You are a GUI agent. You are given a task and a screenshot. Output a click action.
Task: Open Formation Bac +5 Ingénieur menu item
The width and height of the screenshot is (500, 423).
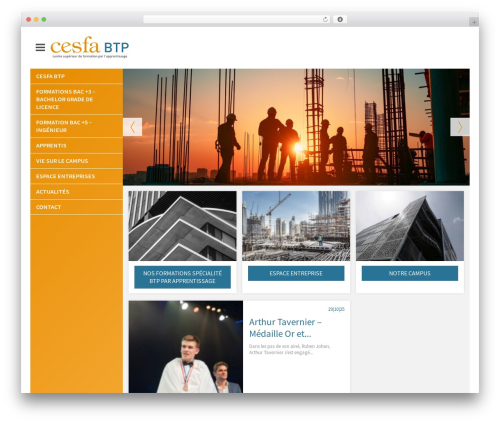click(77, 126)
